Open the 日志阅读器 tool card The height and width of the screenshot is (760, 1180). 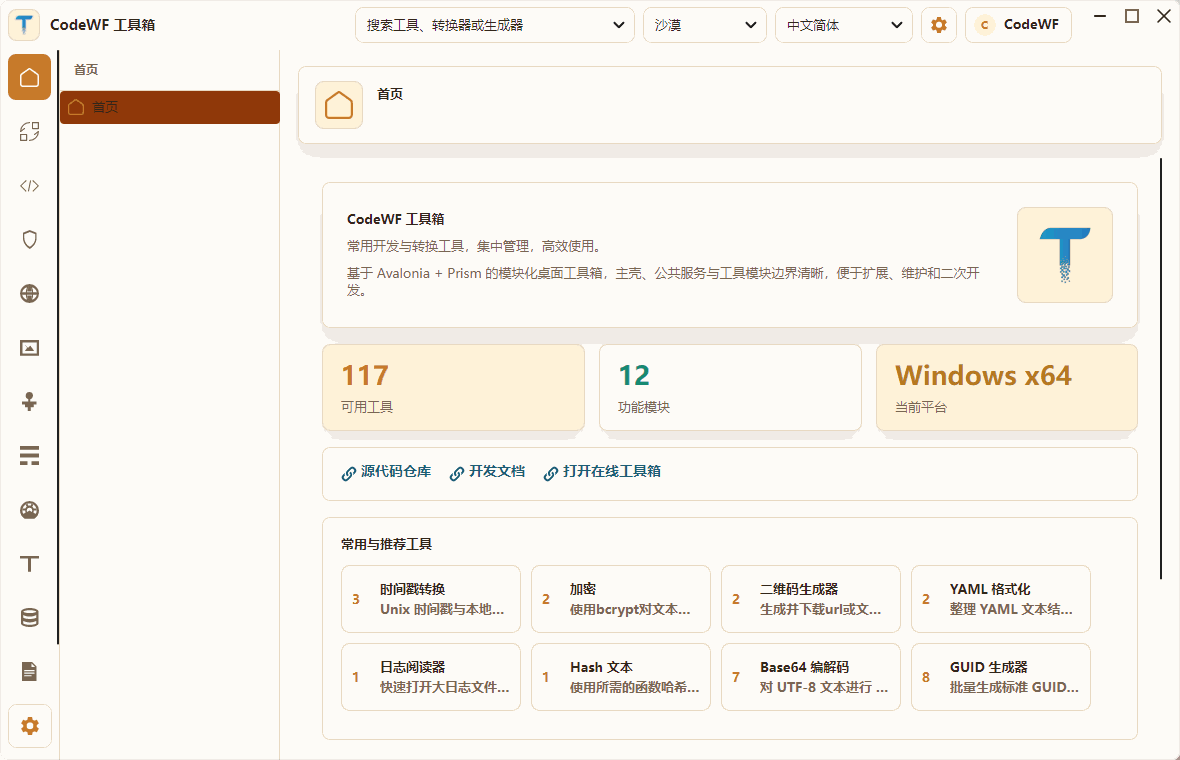[430, 676]
